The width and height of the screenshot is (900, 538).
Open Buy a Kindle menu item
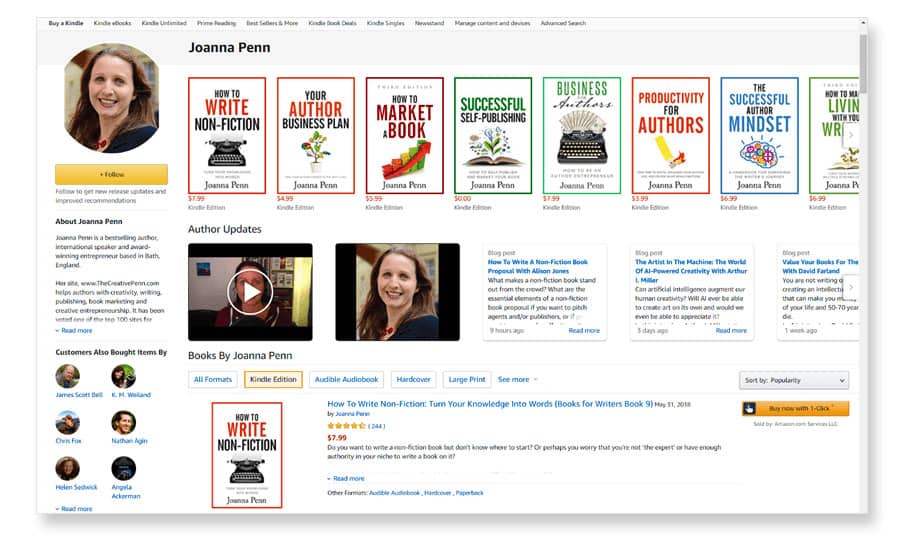tap(66, 24)
